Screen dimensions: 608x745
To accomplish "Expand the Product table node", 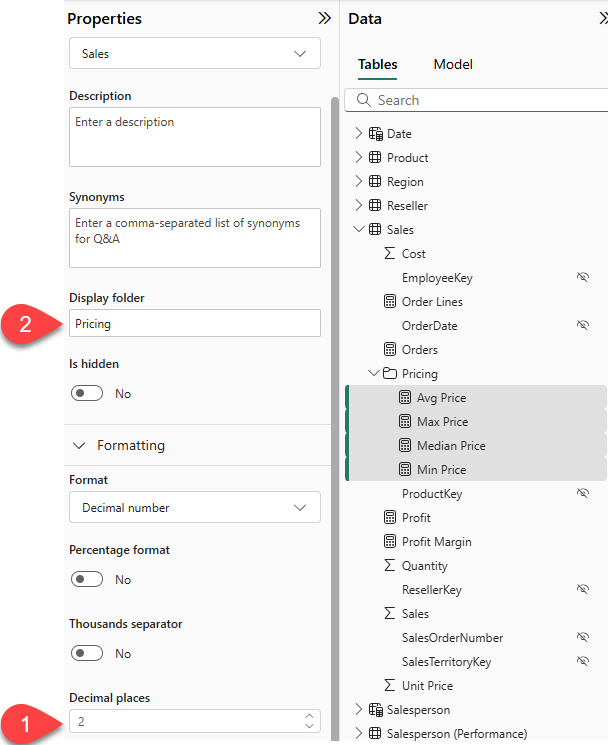I will coord(360,158).
